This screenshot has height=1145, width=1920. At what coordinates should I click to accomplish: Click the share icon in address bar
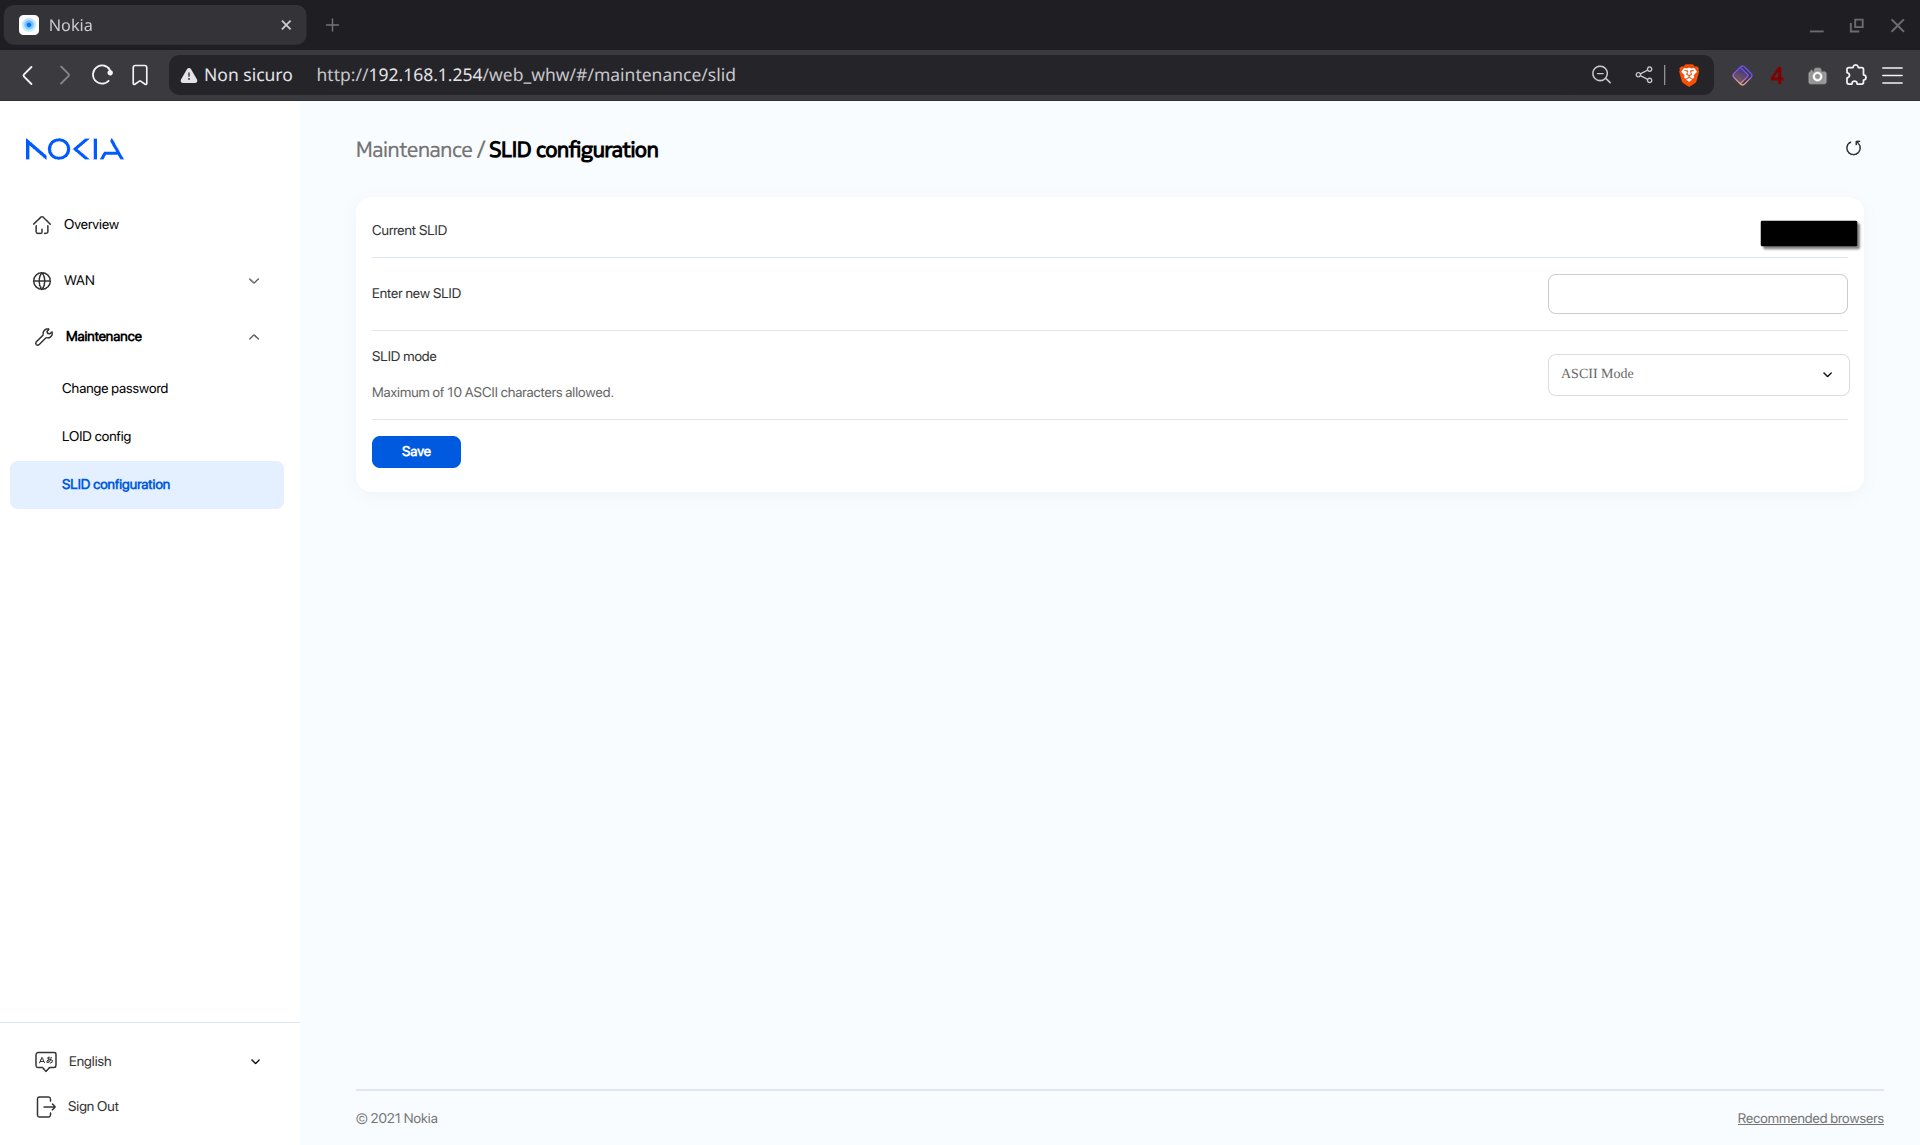click(x=1643, y=75)
